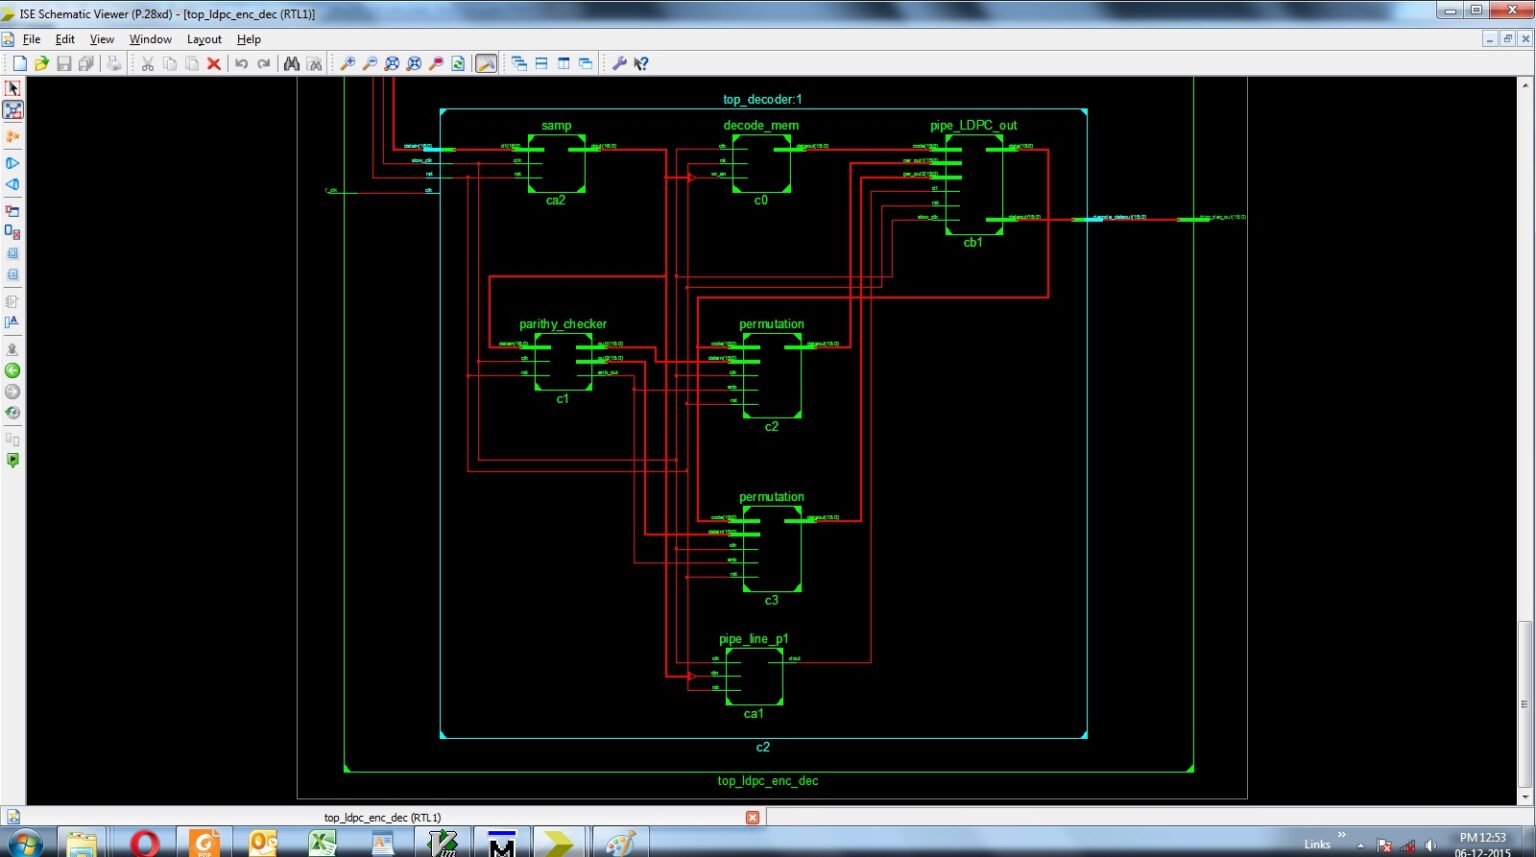Screen dimensions: 1536x857
Task: Open the File menu
Action: (31, 39)
